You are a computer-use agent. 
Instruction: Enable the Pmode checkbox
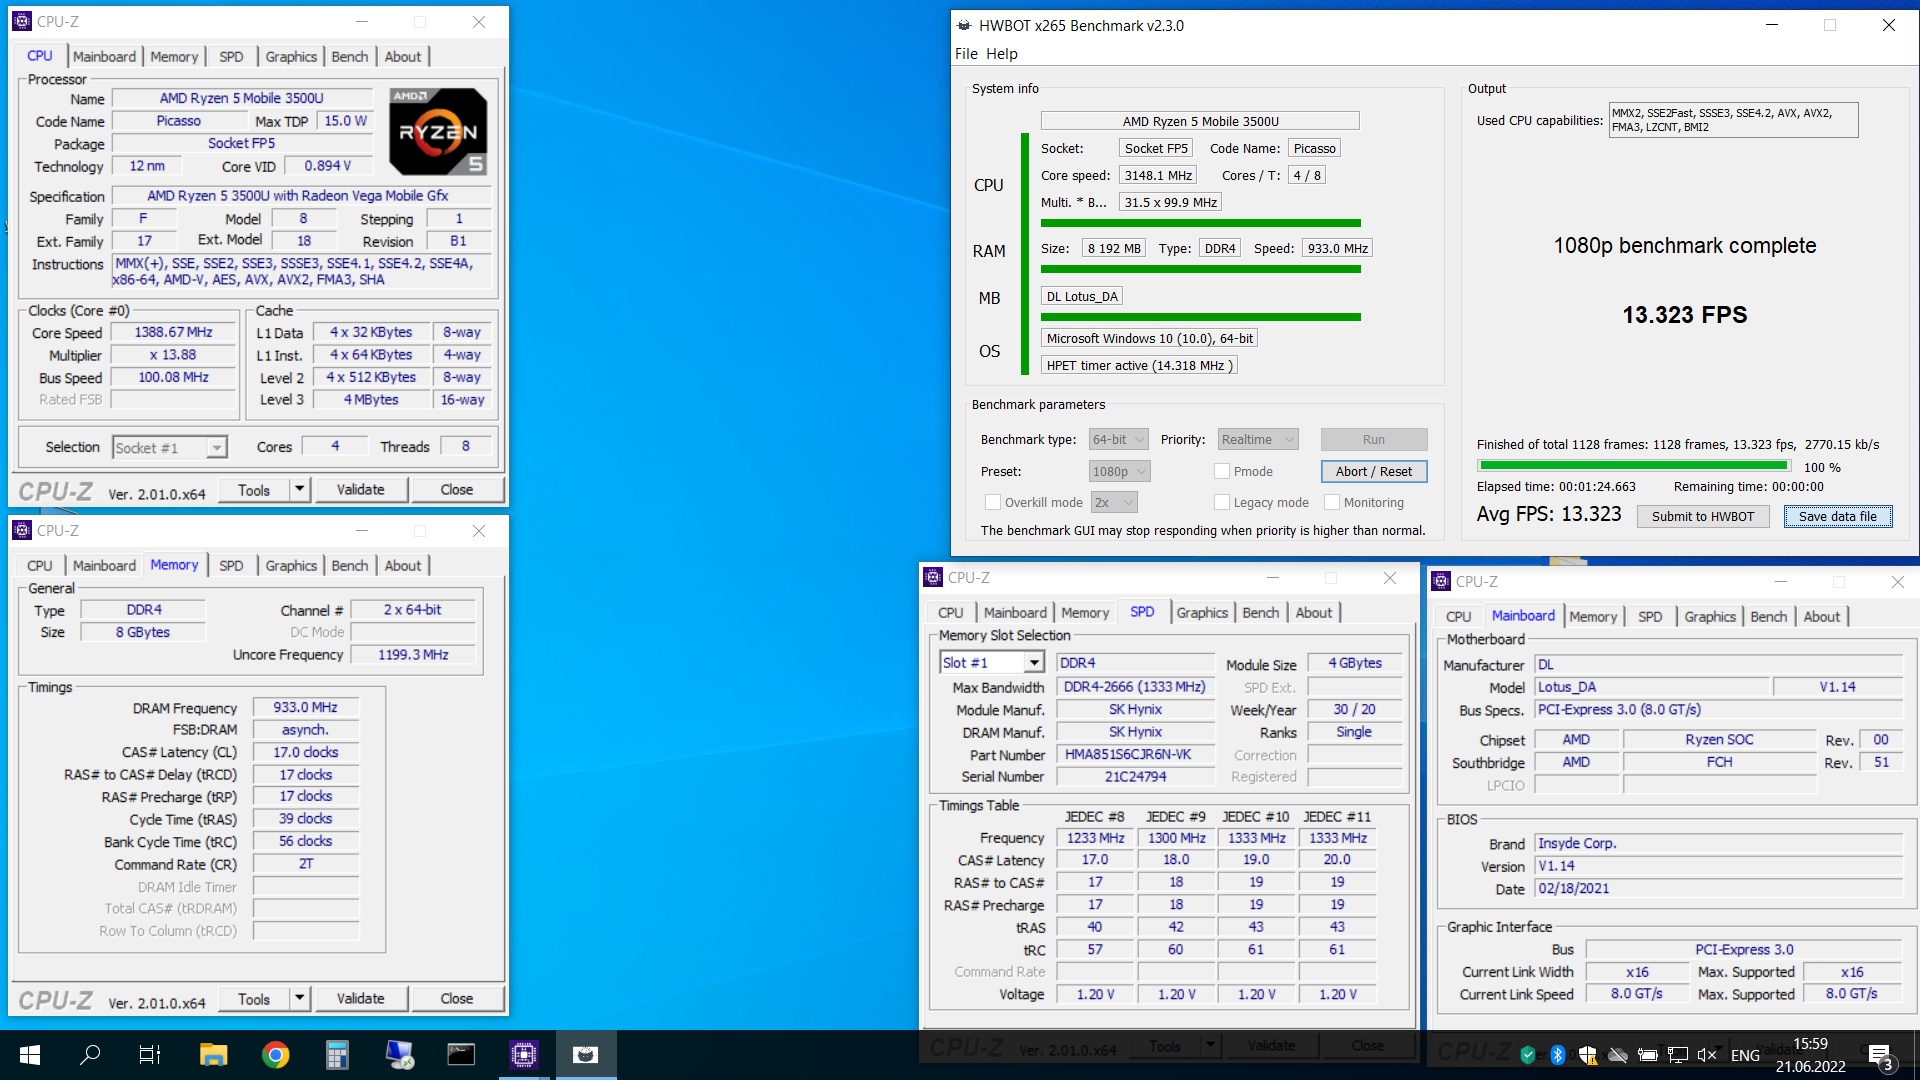tap(1221, 471)
